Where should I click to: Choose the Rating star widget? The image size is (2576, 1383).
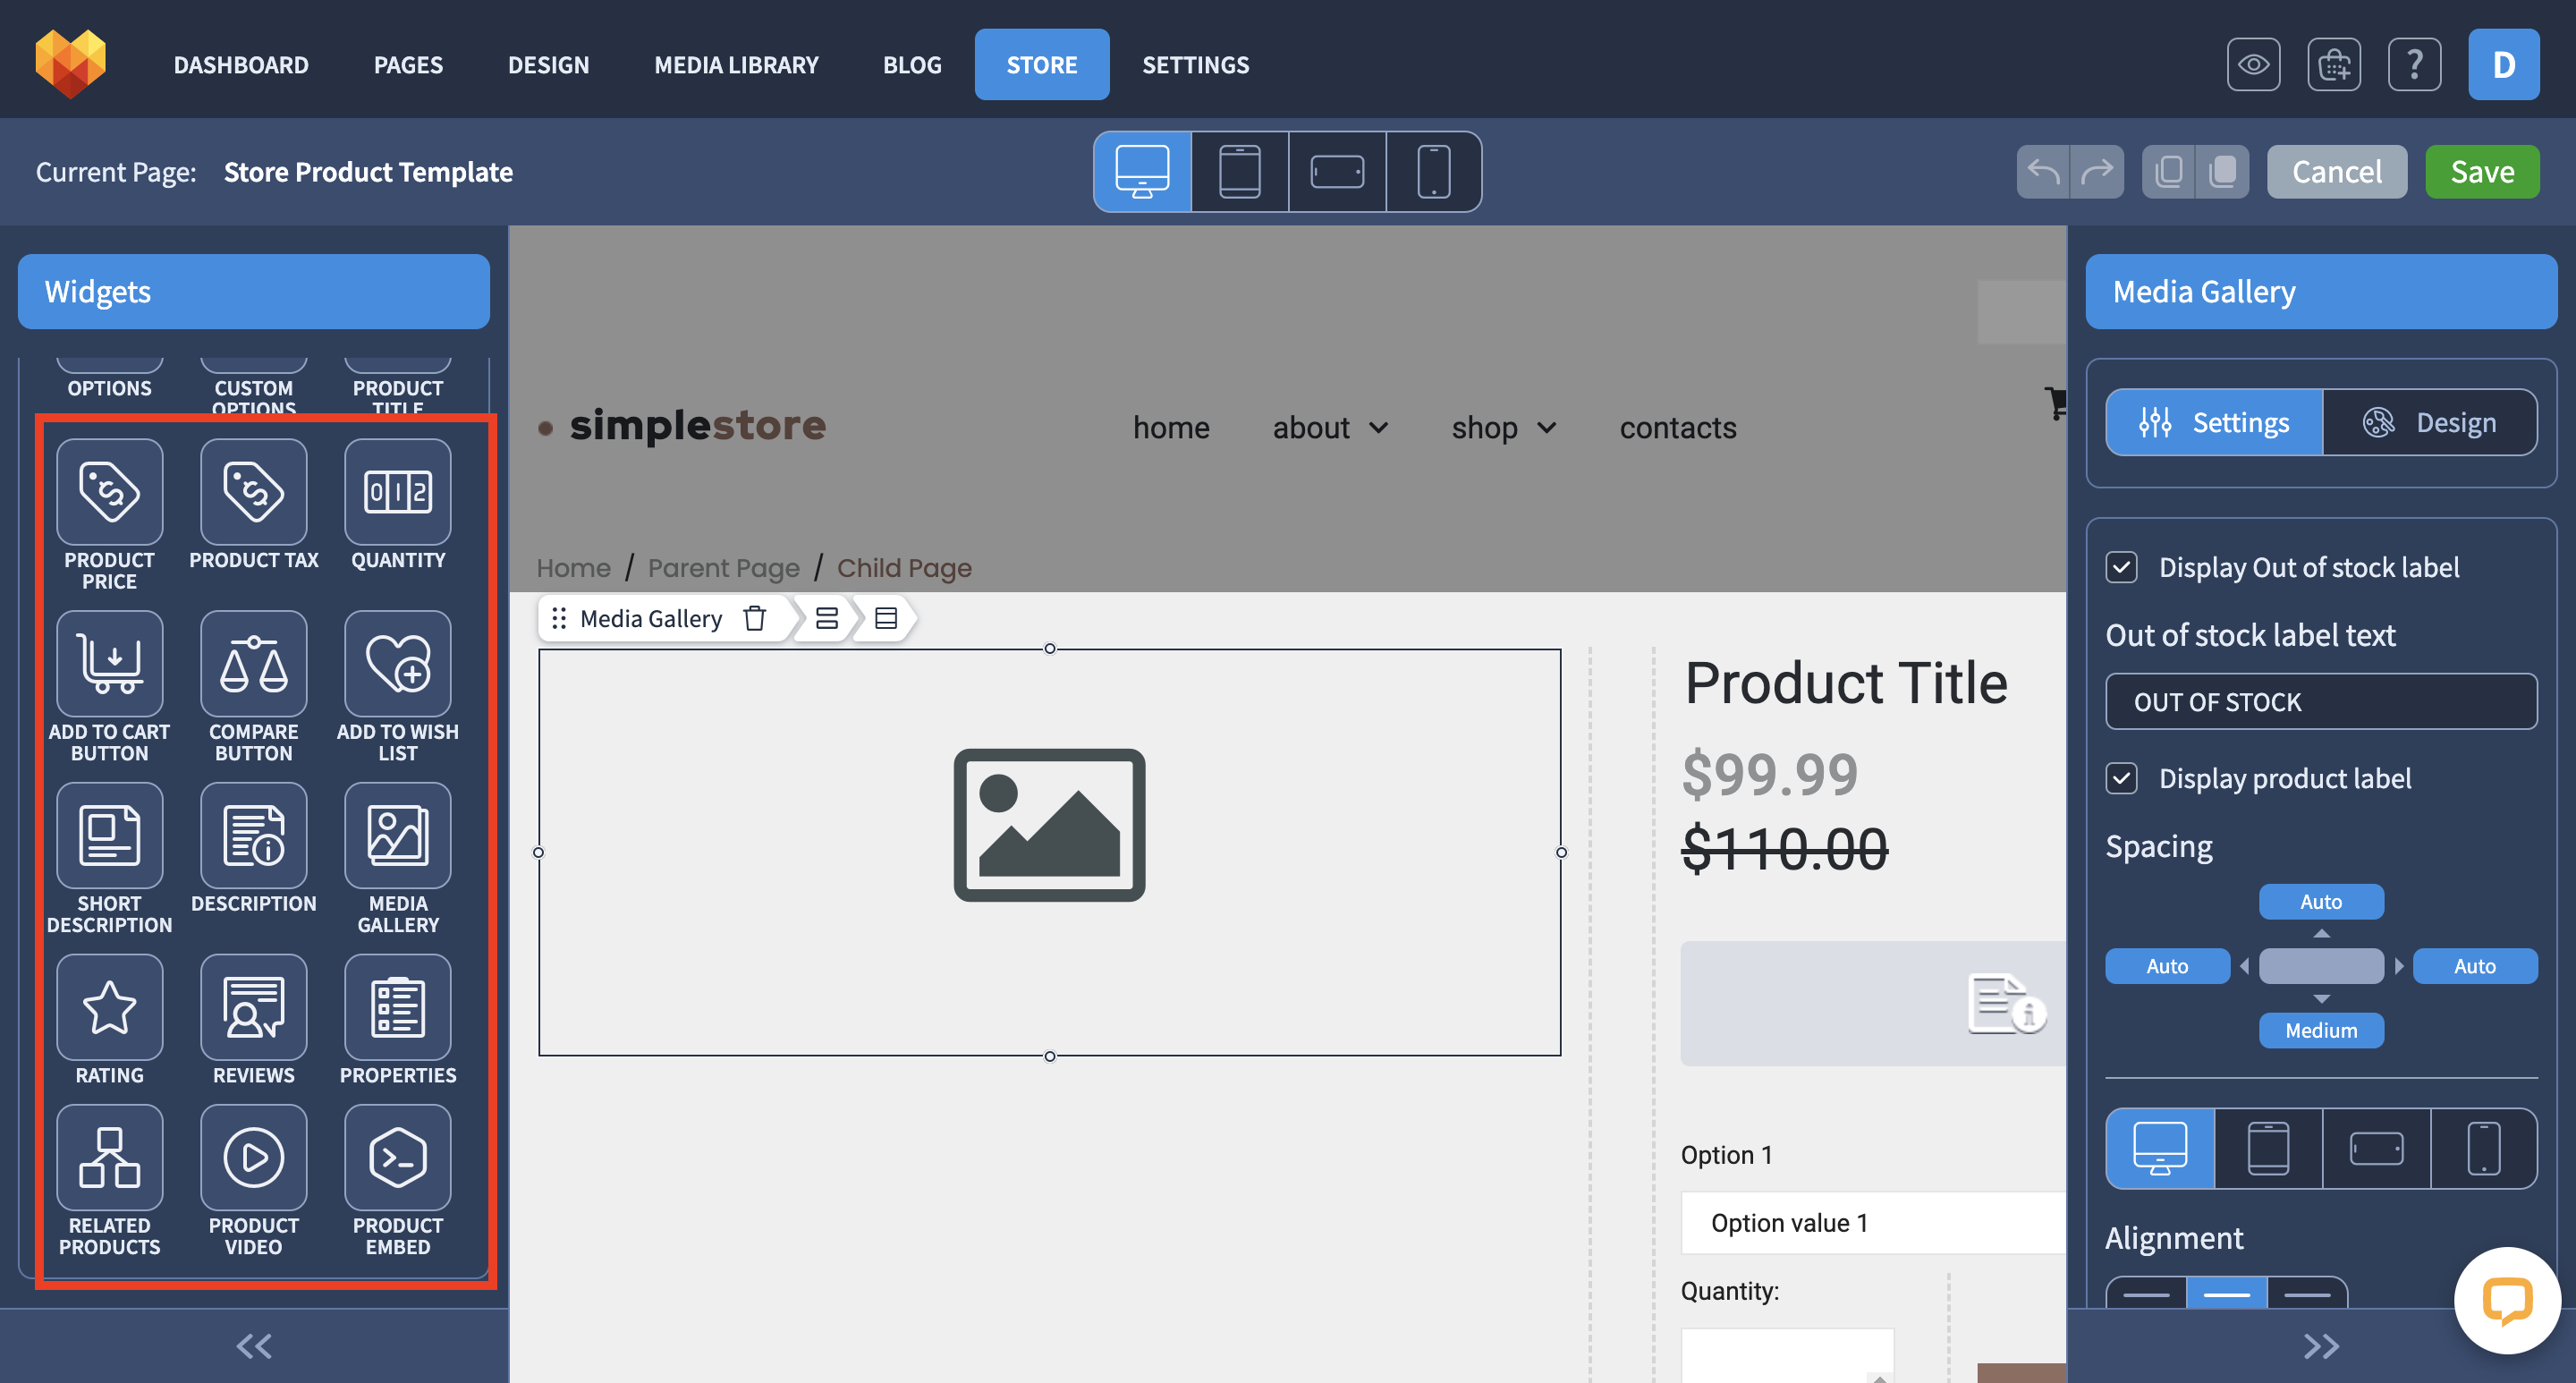109,1007
